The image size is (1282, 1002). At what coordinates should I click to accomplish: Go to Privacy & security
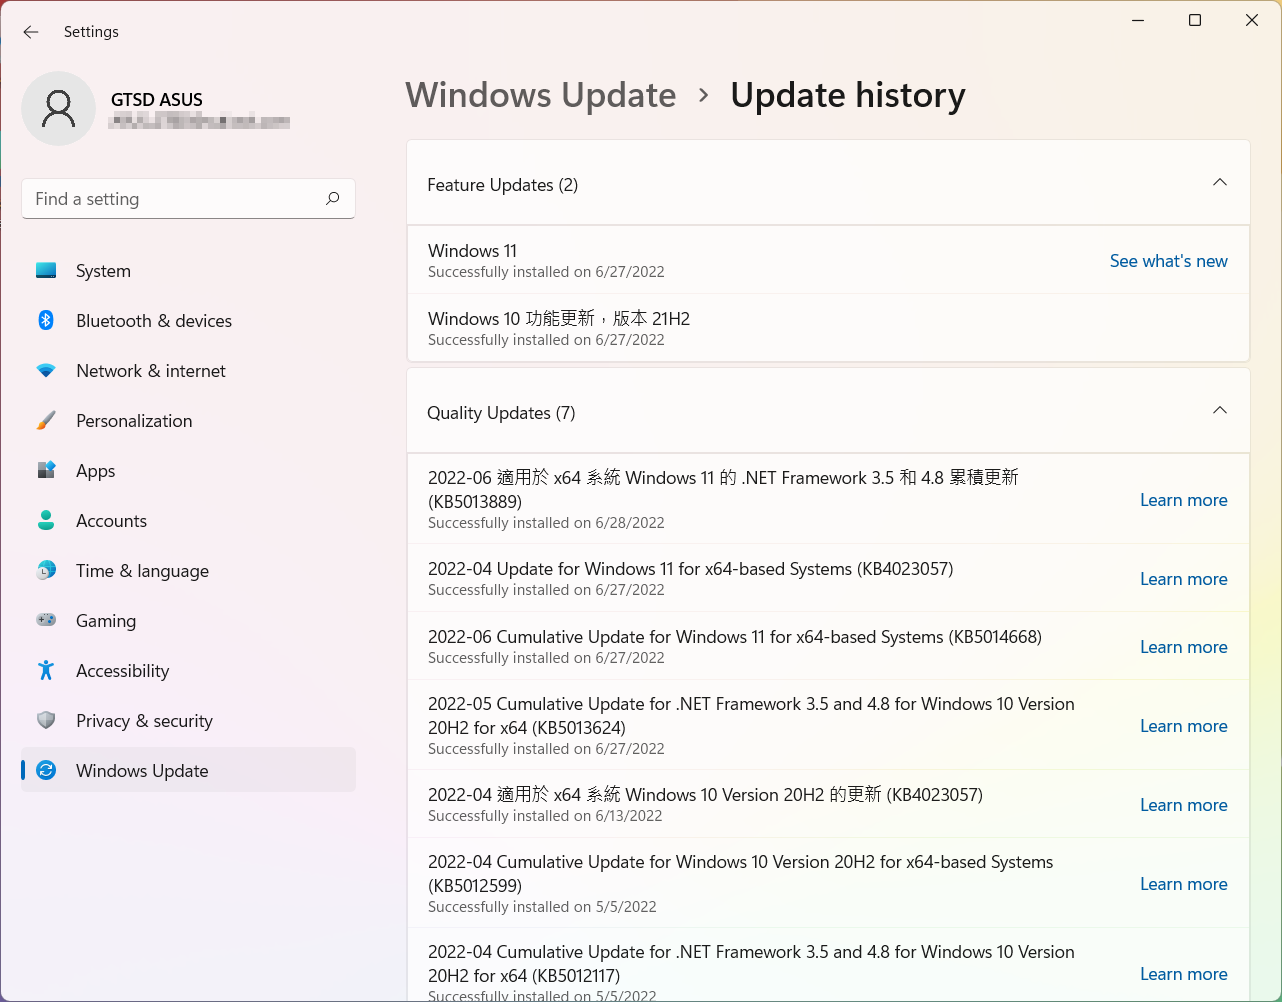pos(188,720)
